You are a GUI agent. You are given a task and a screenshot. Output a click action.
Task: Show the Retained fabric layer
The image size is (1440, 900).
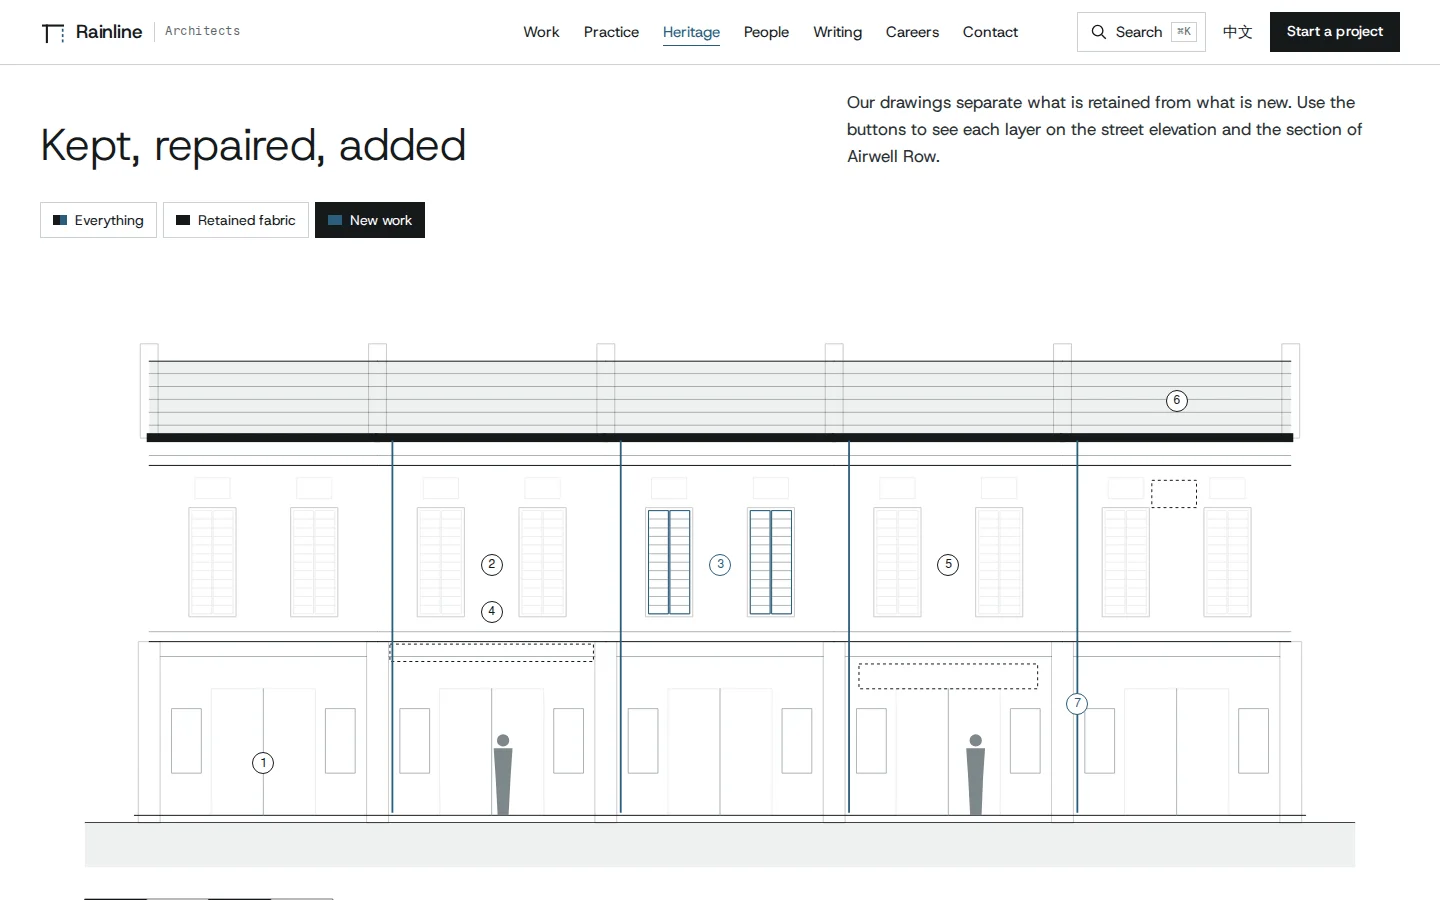coord(236,220)
